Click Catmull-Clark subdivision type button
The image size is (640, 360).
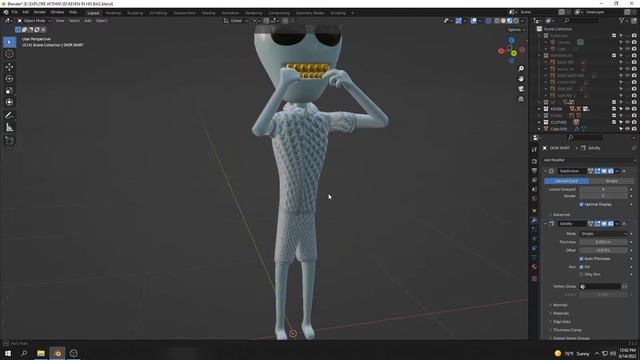pyautogui.click(x=566, y=181)
